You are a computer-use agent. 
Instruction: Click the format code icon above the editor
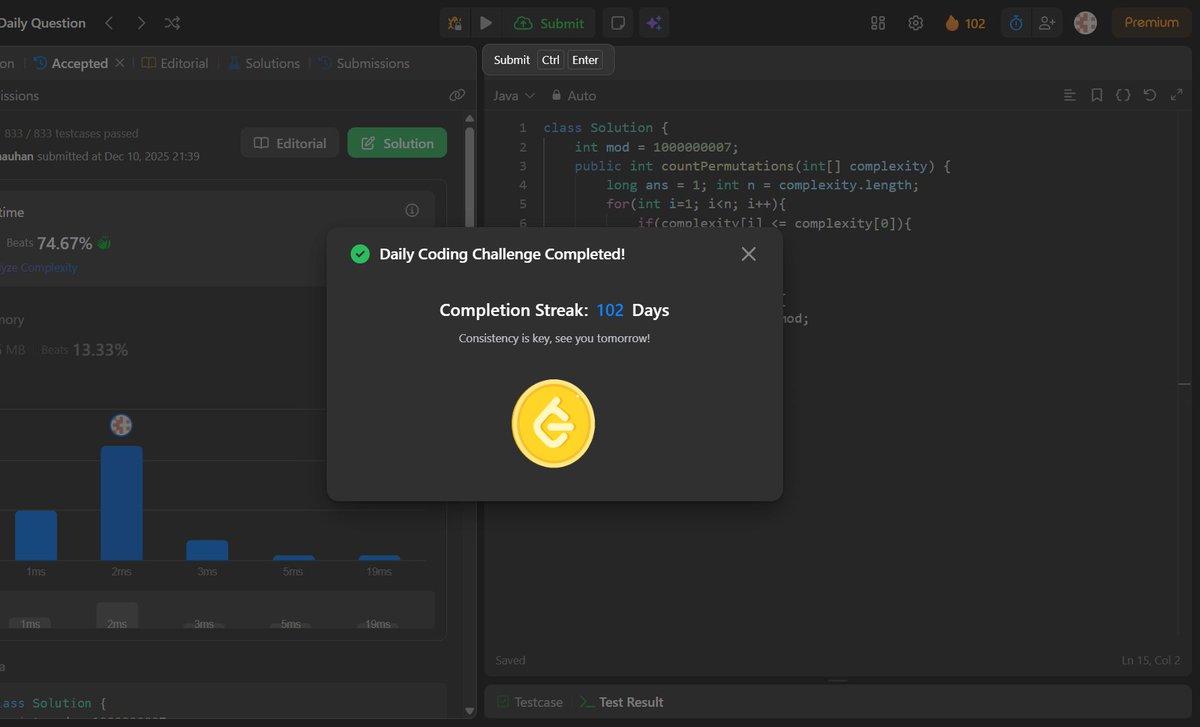[x=1070, y=95]
